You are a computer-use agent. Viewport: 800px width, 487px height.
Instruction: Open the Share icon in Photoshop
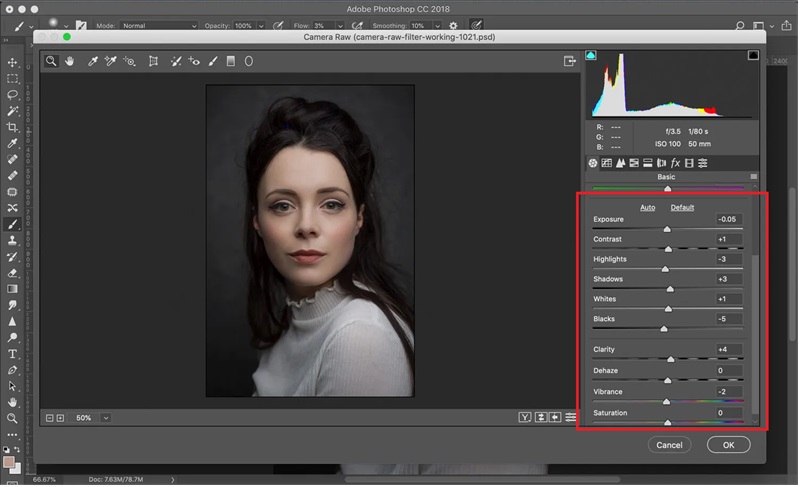click(786, 25)
